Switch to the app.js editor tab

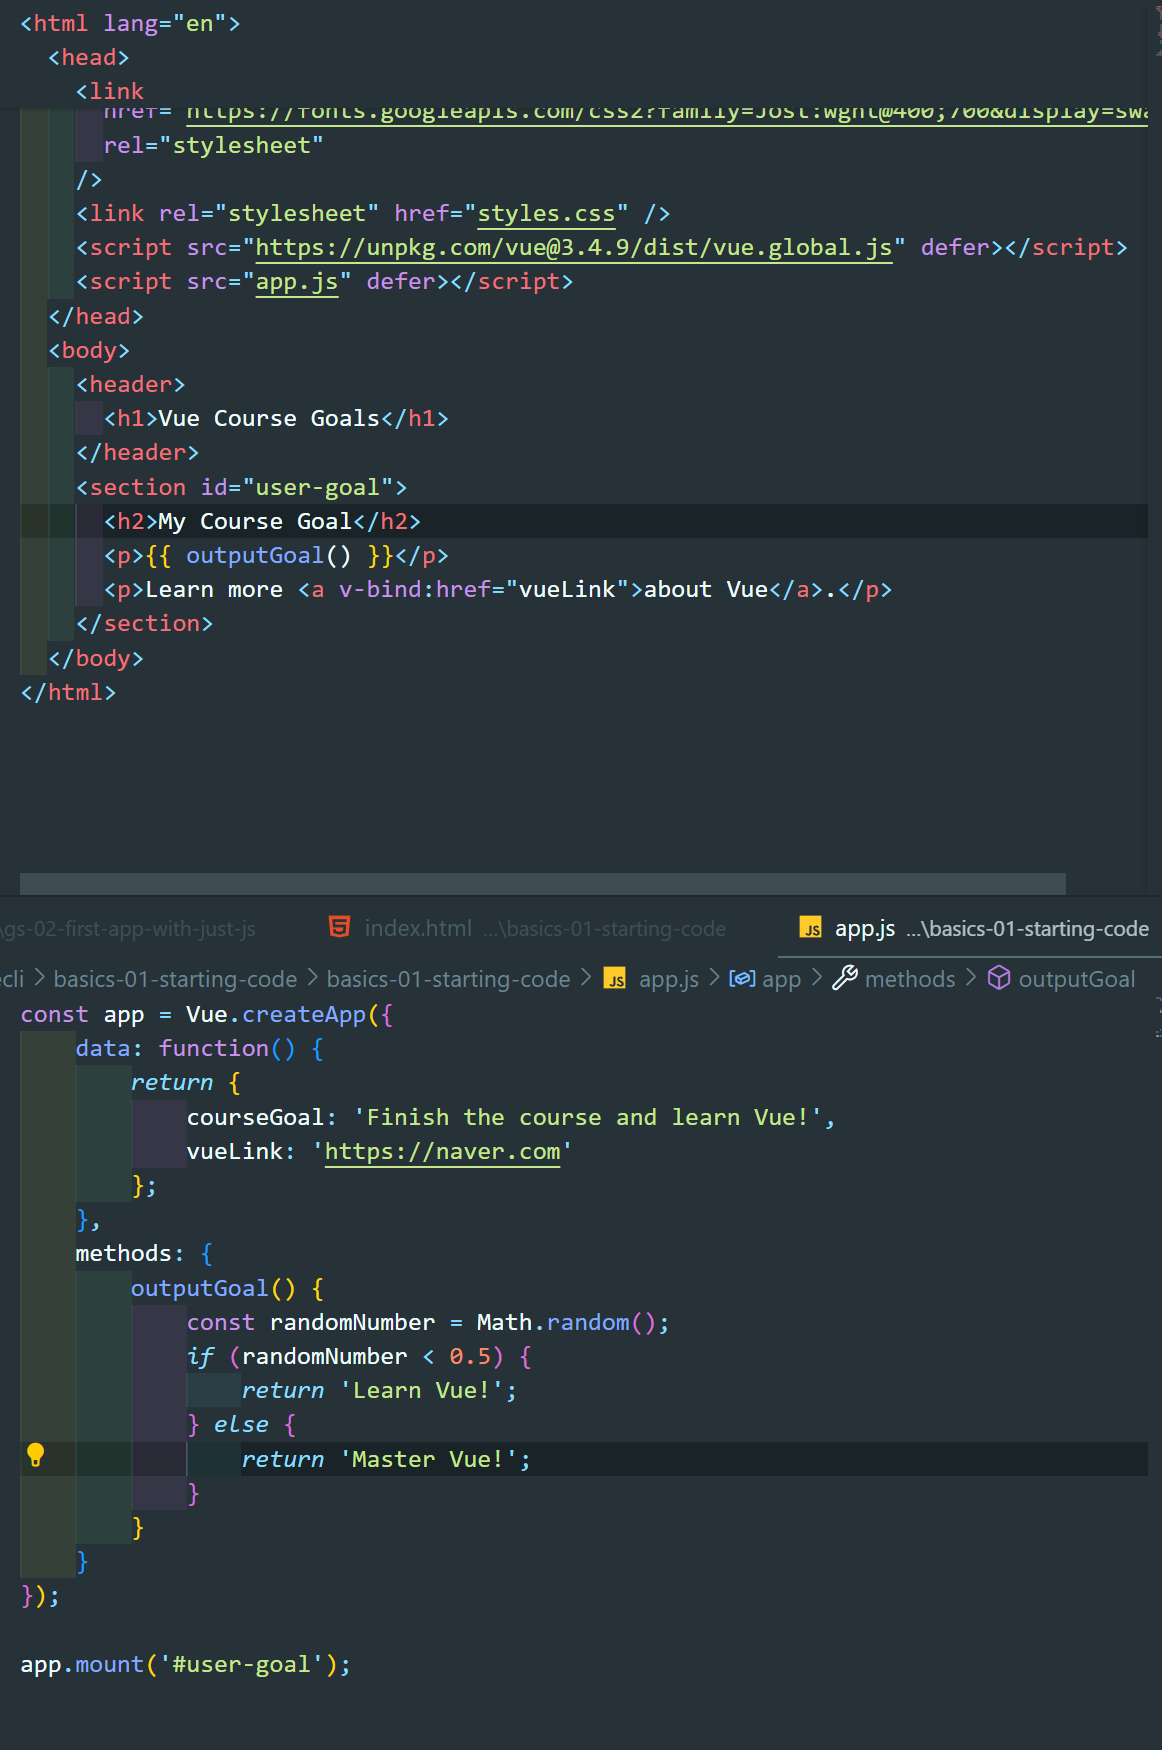pyautogui.click(x=975, y=928)
